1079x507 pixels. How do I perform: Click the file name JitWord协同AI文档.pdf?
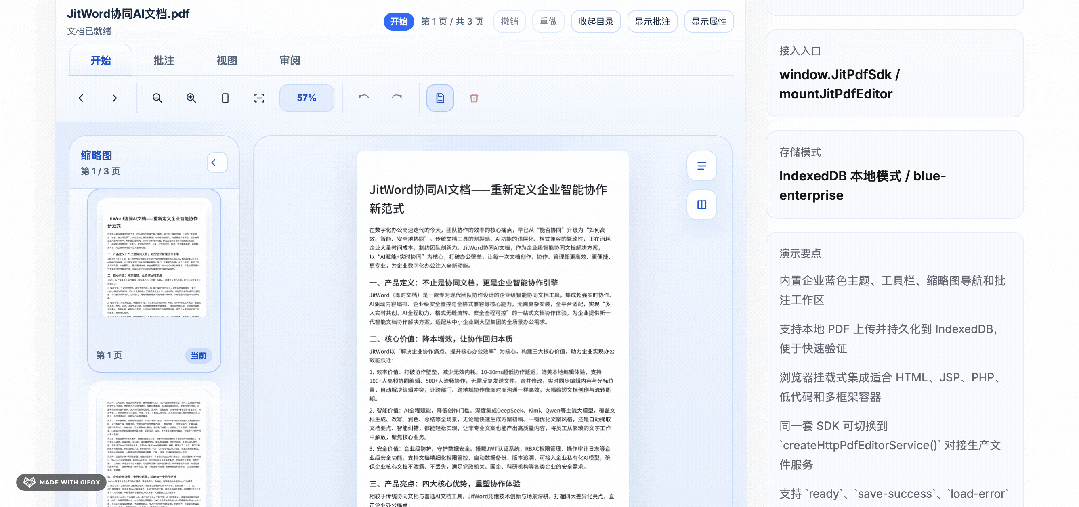click(128, 14)
